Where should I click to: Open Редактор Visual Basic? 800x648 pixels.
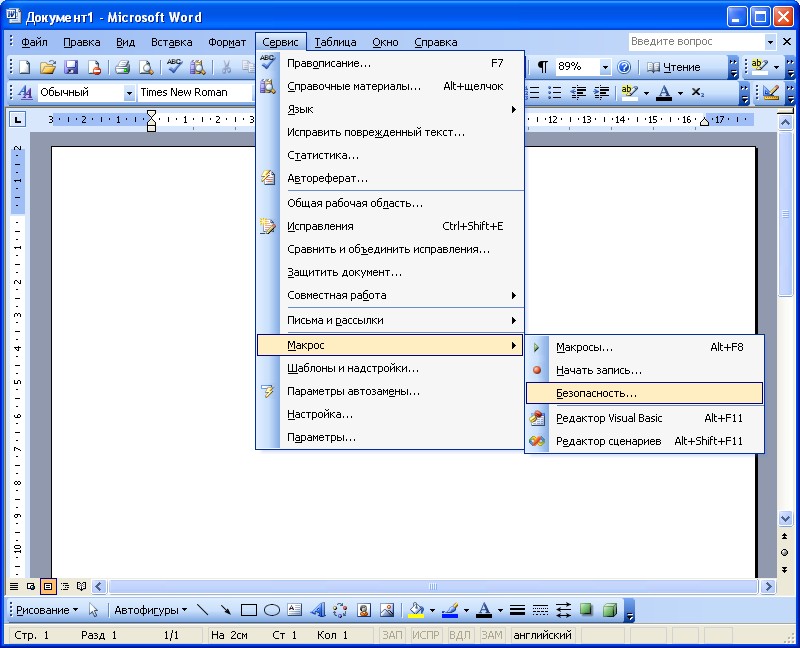pyautogui.click(x=644, y=418)
